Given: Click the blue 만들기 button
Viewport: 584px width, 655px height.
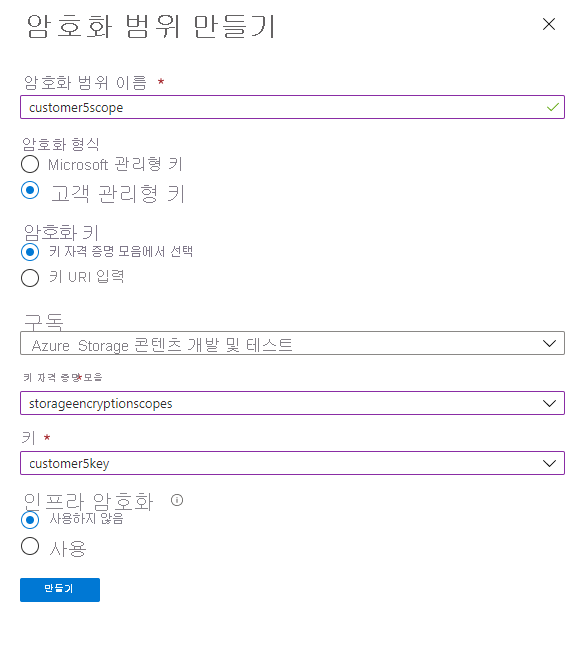Looking at the screenshot, I should click(x=60, y=590).
